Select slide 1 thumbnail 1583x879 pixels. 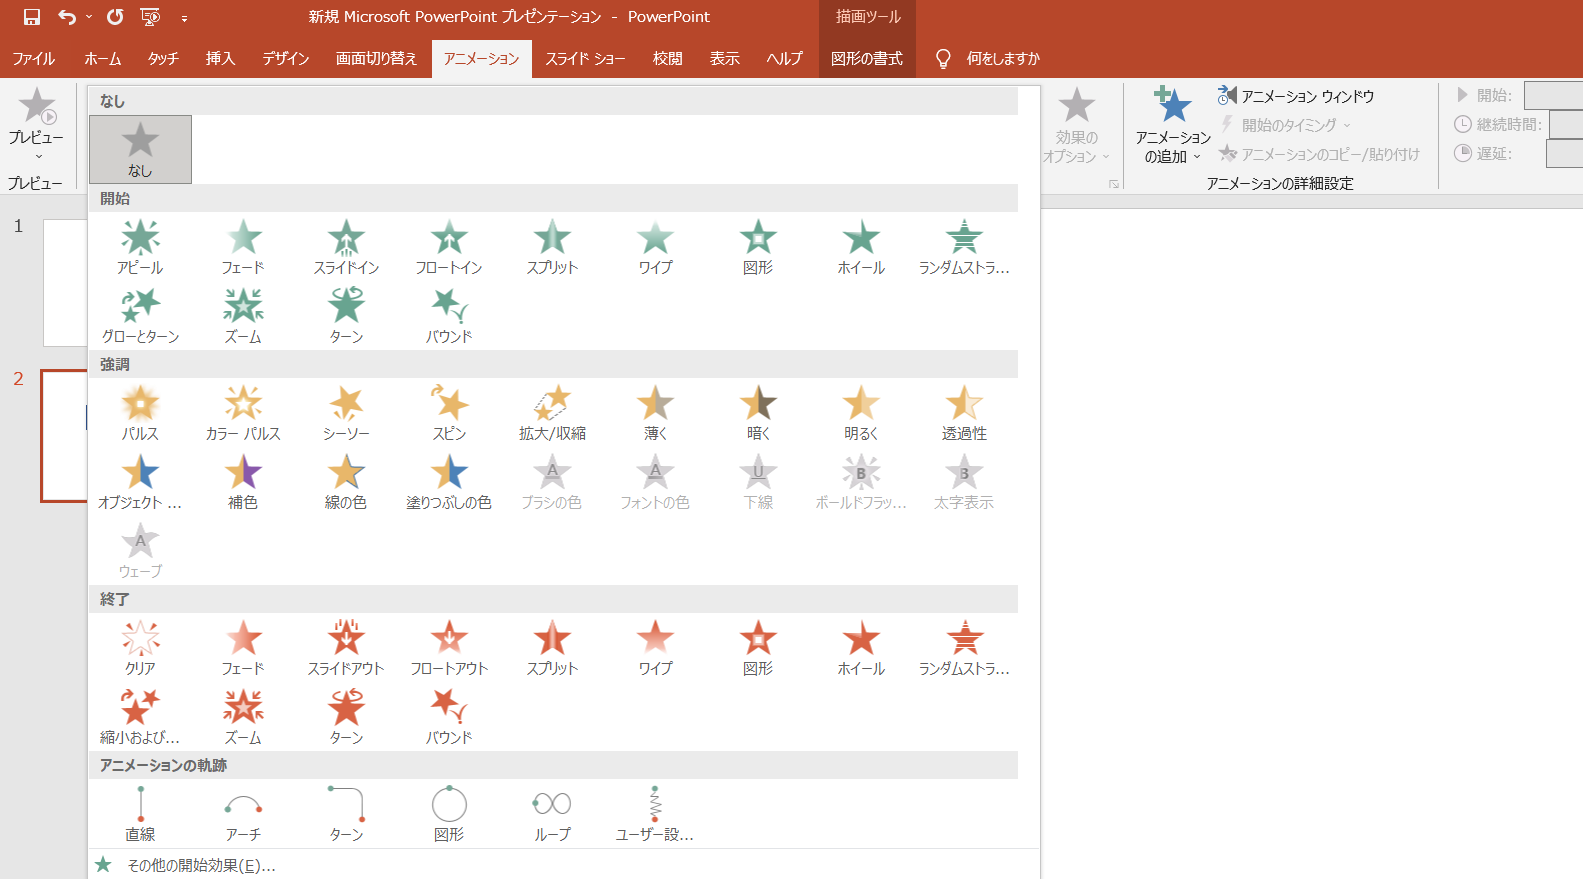click(x=65, y=283)
